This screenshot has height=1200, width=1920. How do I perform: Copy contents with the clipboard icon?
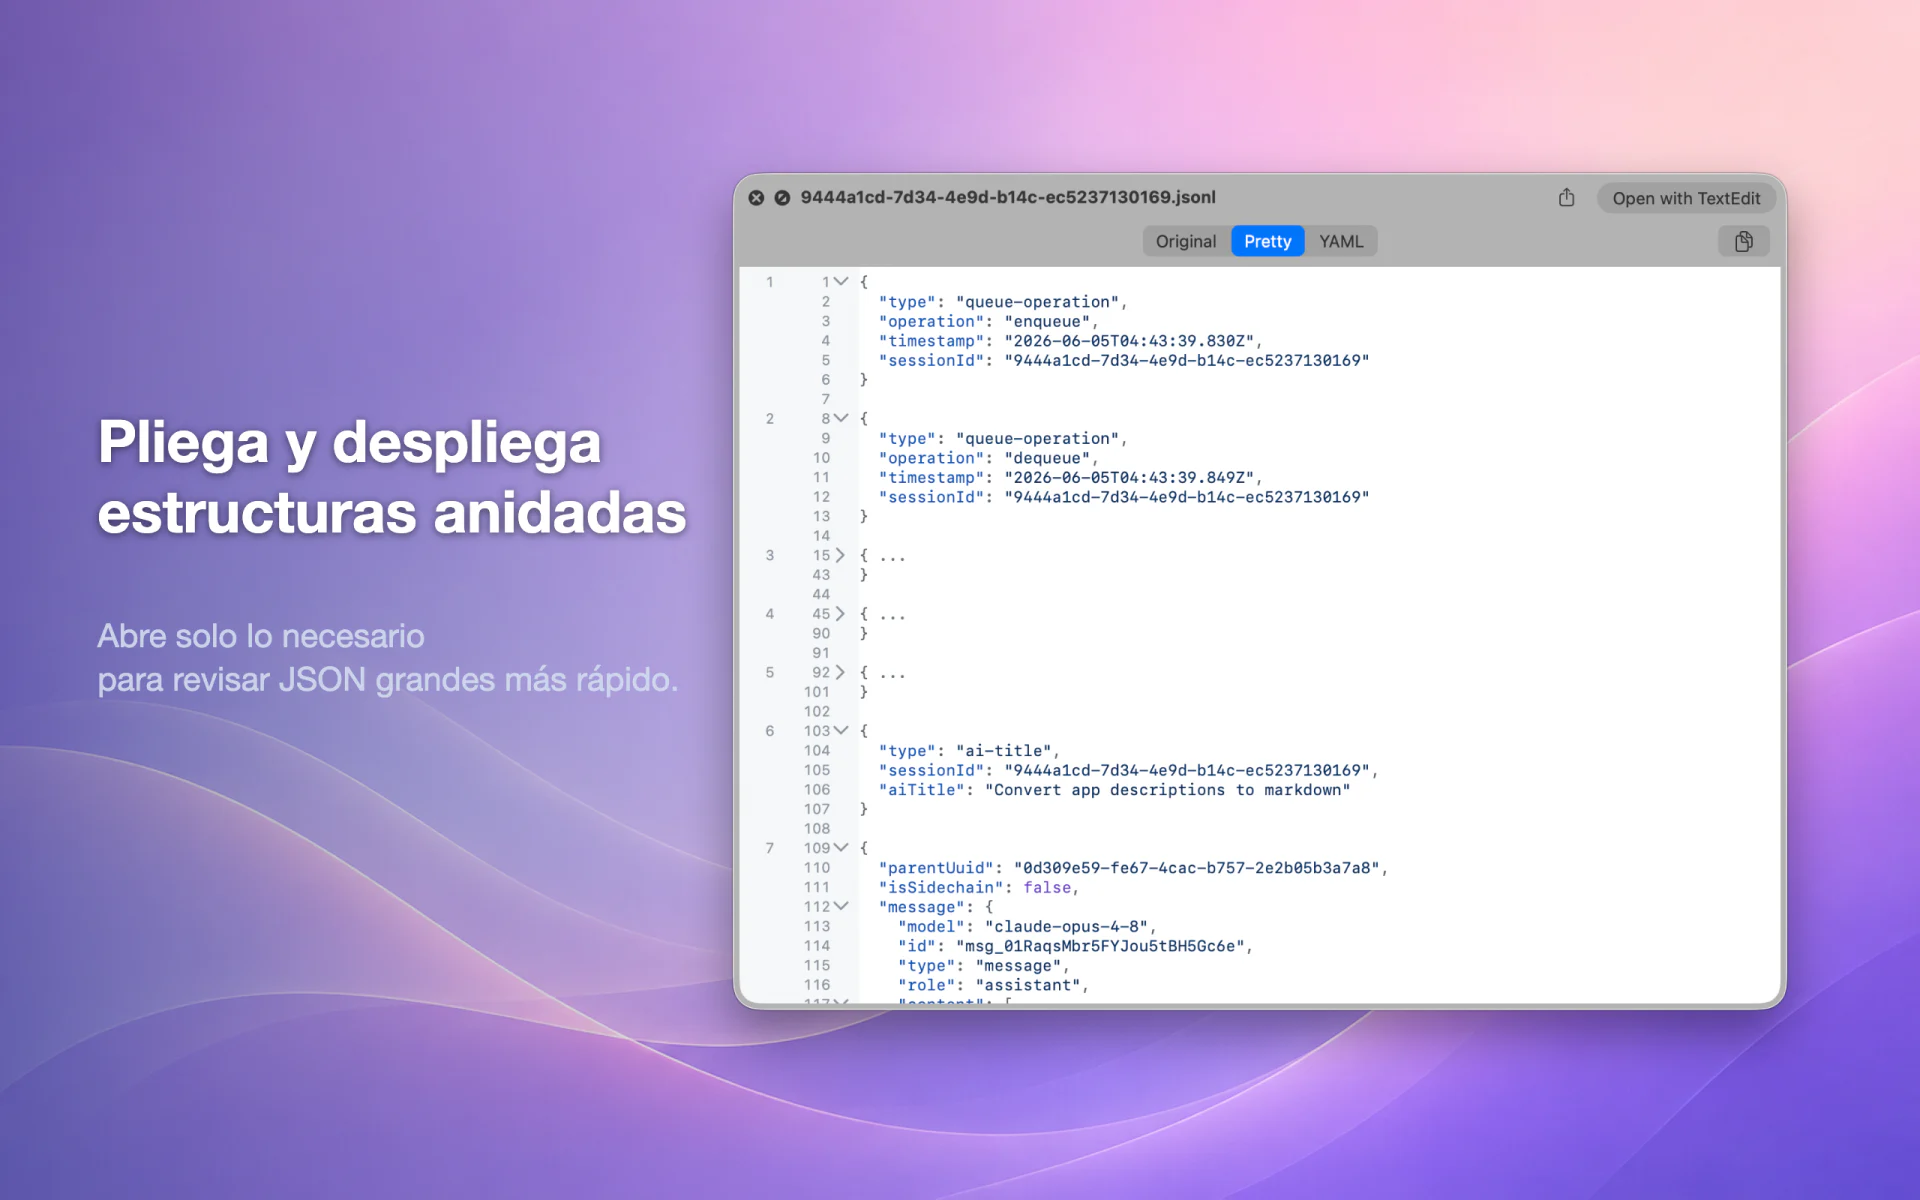click(1743, 241)
